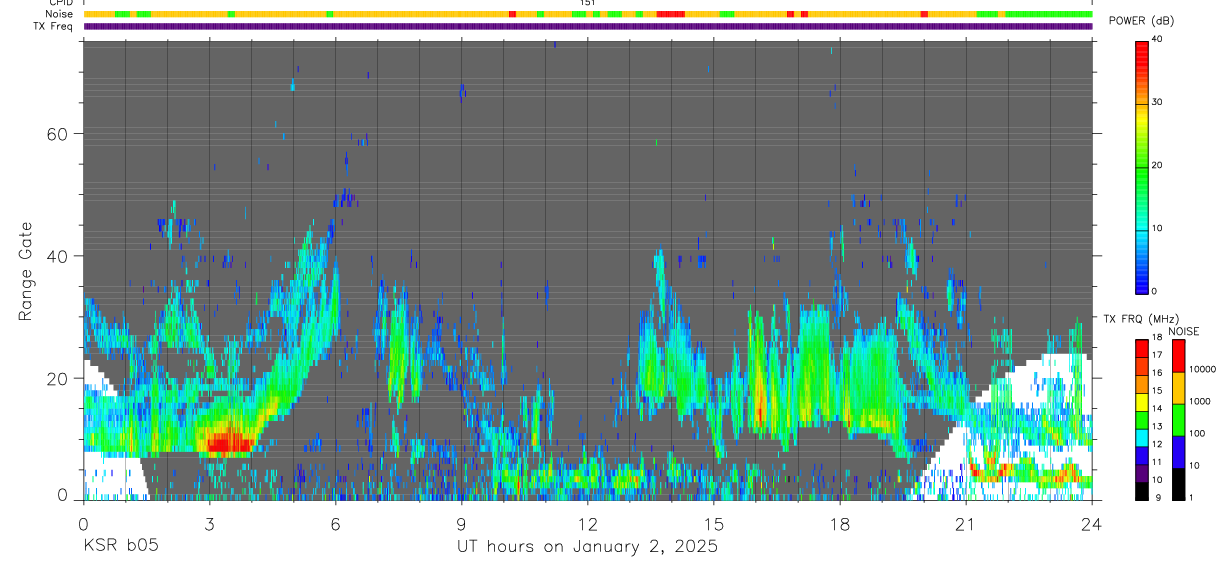The height and width of the screenshot is (567, 1228).
Task: Pick the dark blue bottom of power colorbar
Action: [x=1142, y=285]
